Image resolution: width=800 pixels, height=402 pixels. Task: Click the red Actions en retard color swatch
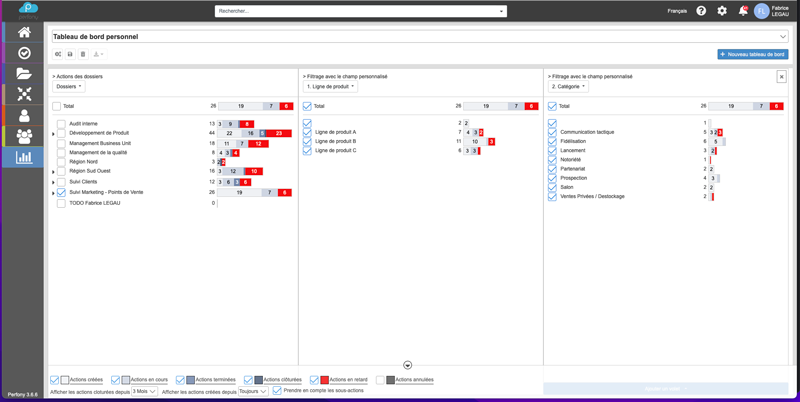coord(324,380)
